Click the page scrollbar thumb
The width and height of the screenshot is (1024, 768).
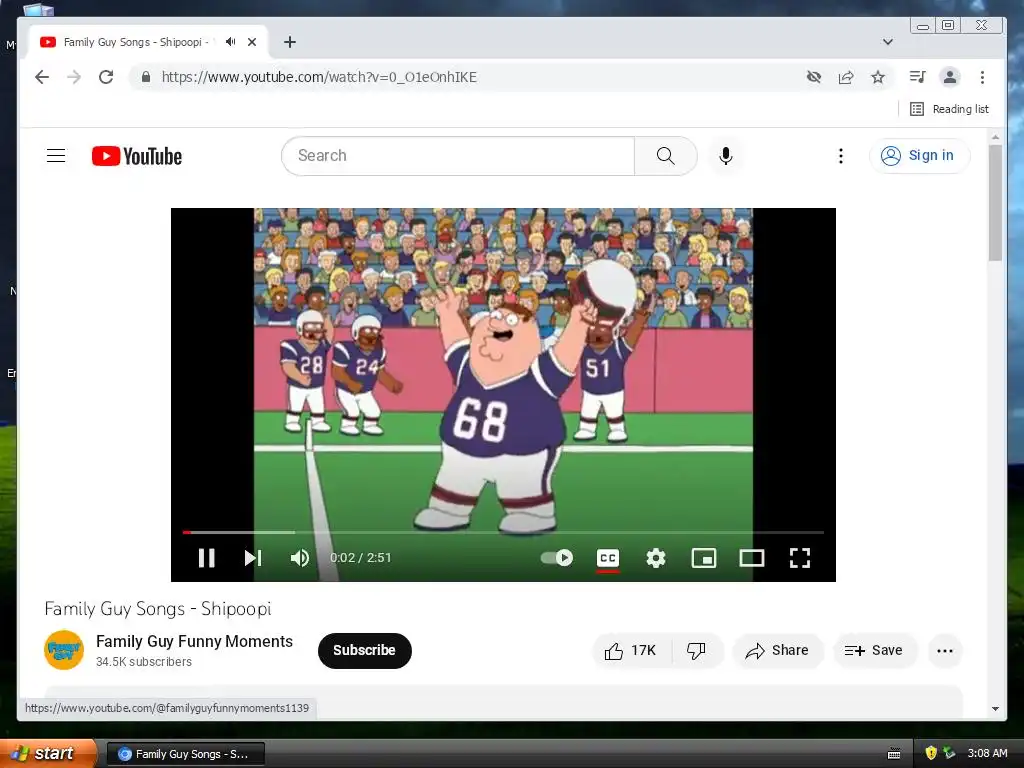(x=995, y=202)
